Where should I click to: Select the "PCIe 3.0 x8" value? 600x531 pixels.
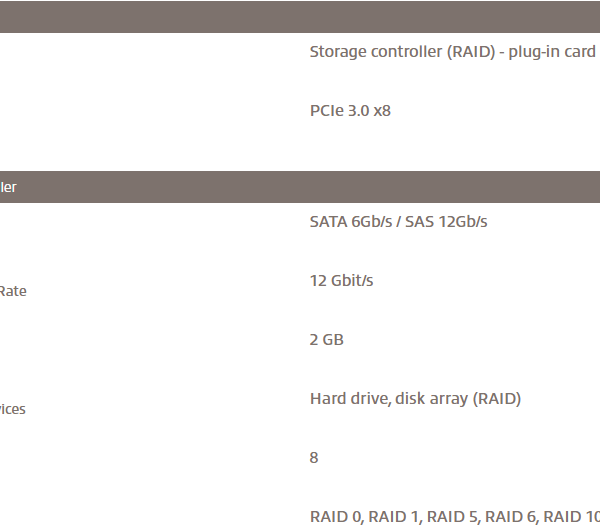click(x=350, y=111)
